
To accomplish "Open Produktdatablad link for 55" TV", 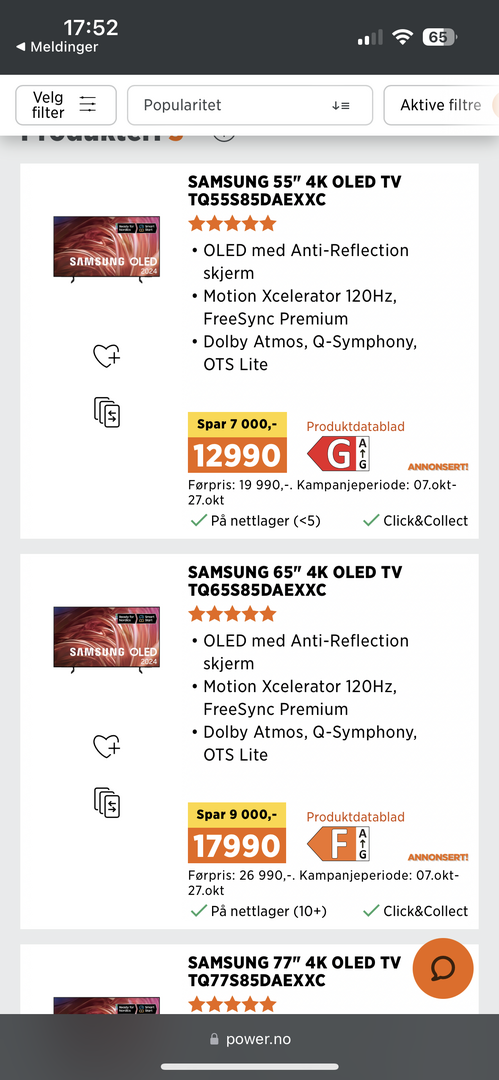I will coord(356,426).
